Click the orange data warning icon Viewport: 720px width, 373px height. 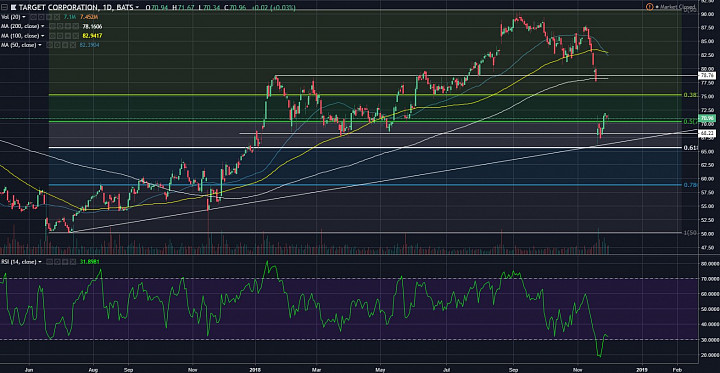[649, 7]
